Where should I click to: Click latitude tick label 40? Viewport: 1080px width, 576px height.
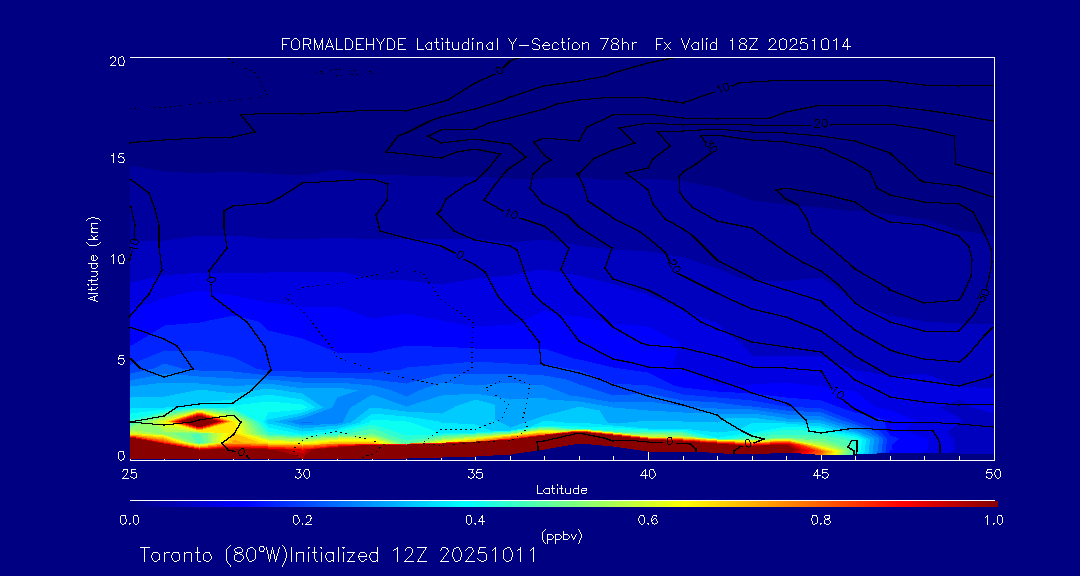pos(647,474)
